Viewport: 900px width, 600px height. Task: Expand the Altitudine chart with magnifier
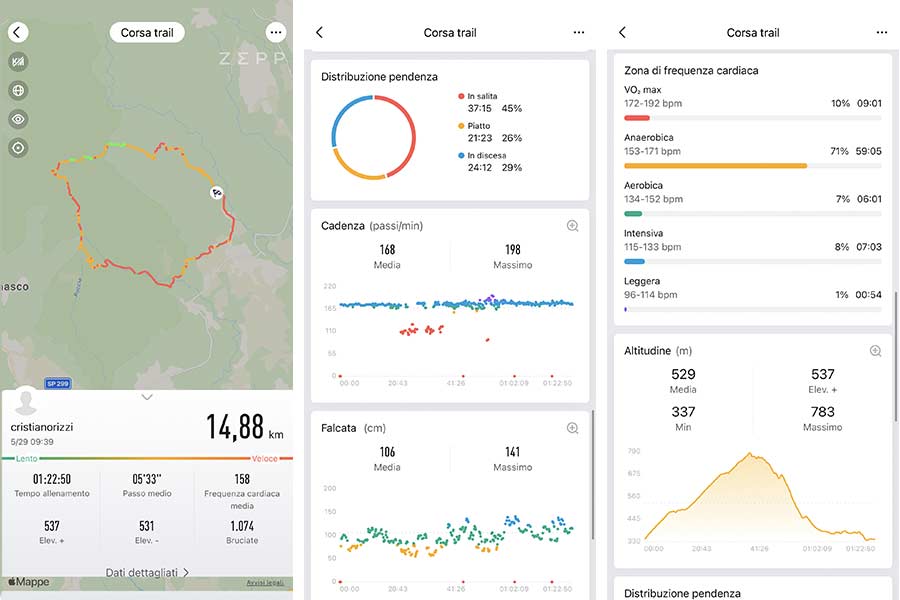875,351
